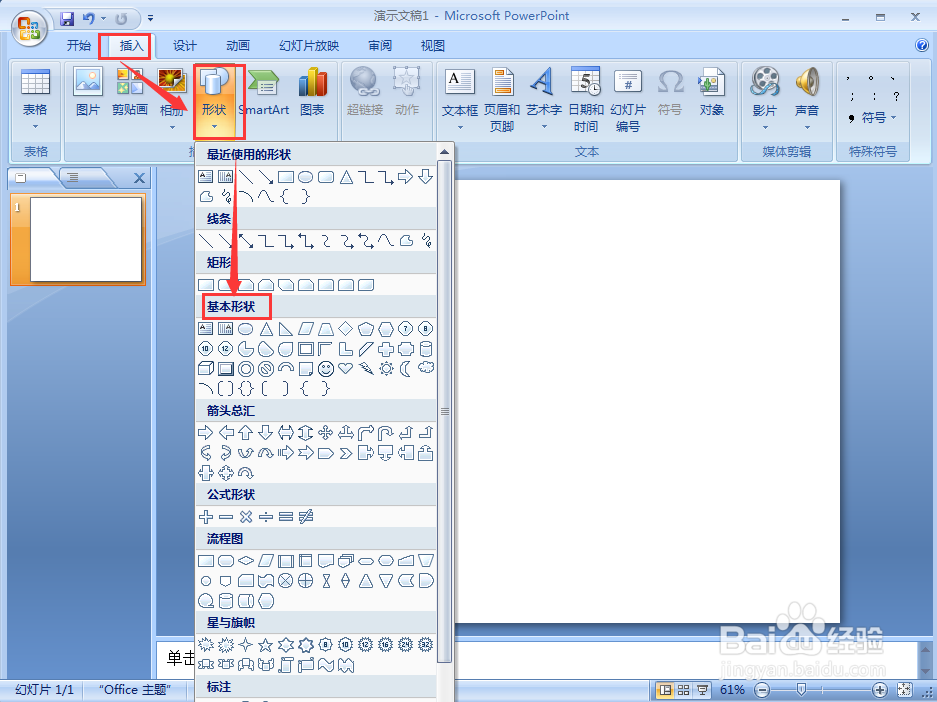Select the cube basic shape
Screen dimensions: 937x702
coord(206,369)
